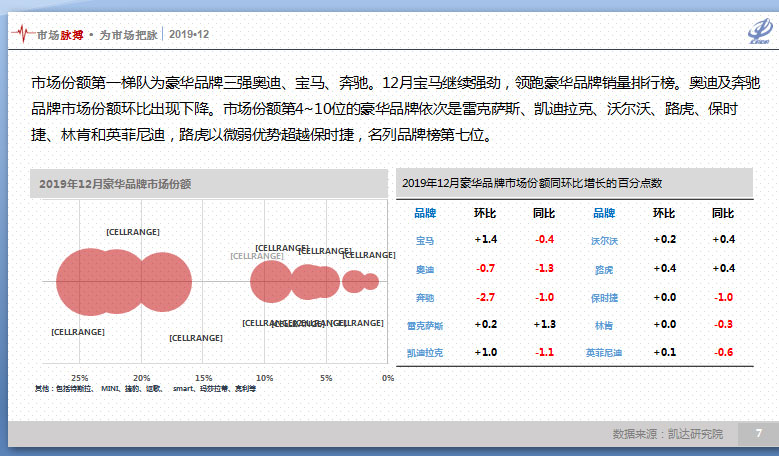Click the date label 2019•12

click(x=189, y=34)
